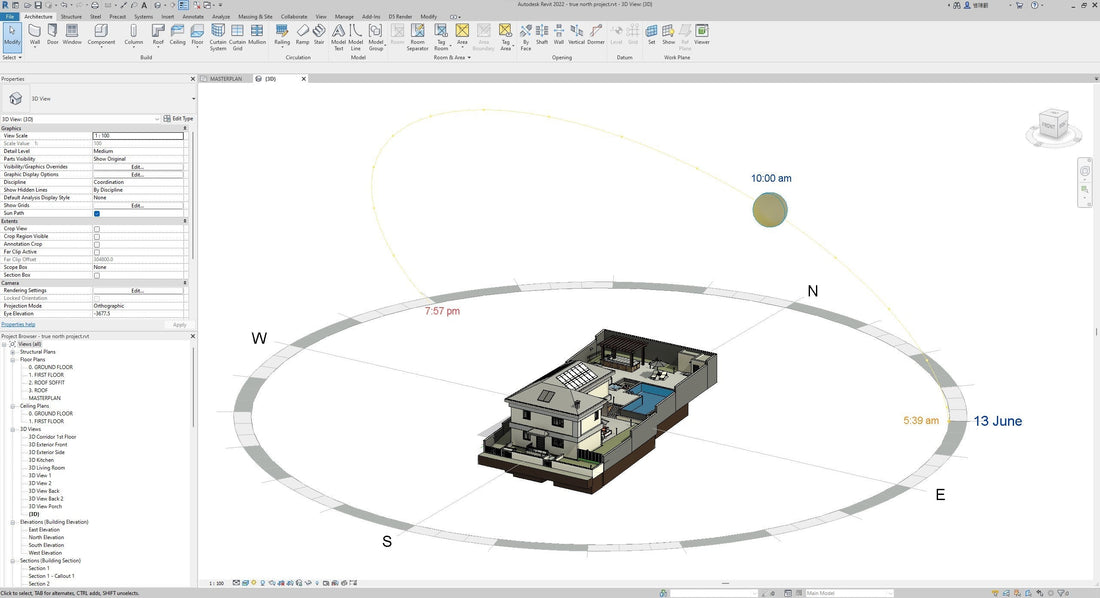The height and width of the screenshot is (598, 1100).
Task: Open the work plane Viewer
Action: point(702,35)
